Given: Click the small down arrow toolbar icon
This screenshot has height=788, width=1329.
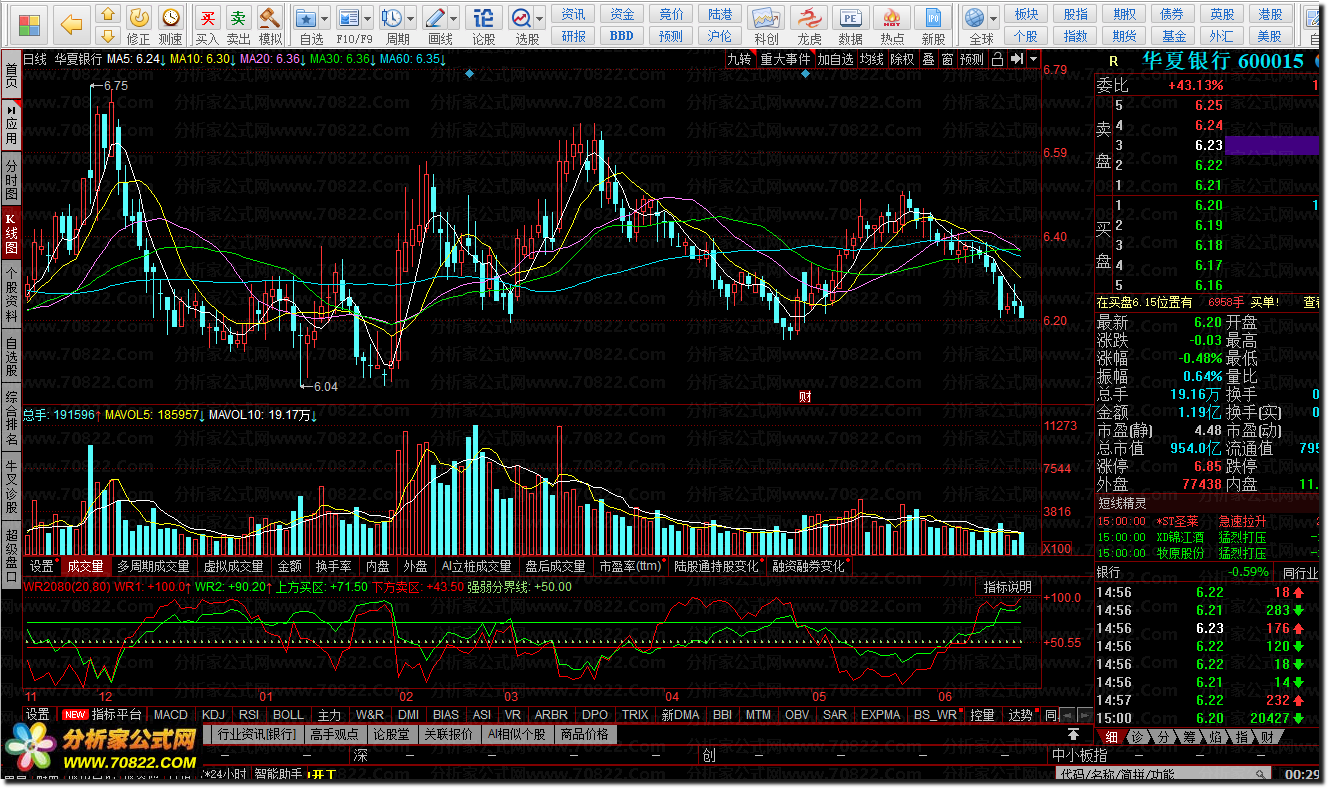Looking at the screenshot, I should pos(107,37).
